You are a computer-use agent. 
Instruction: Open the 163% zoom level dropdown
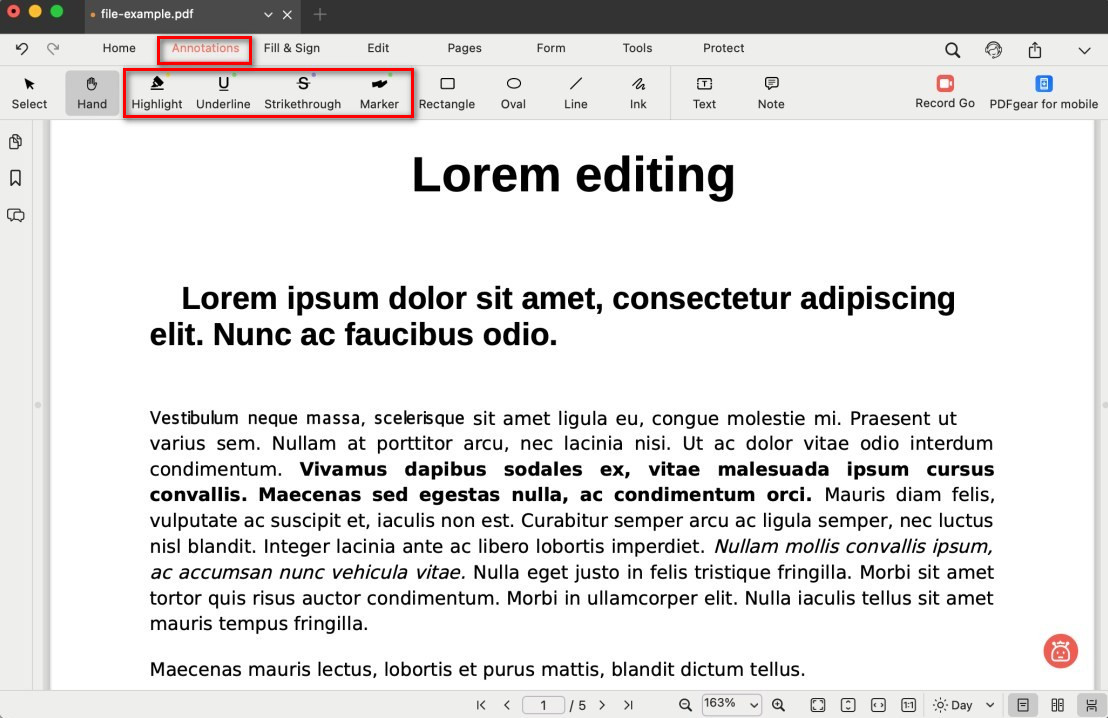(731, 705)
